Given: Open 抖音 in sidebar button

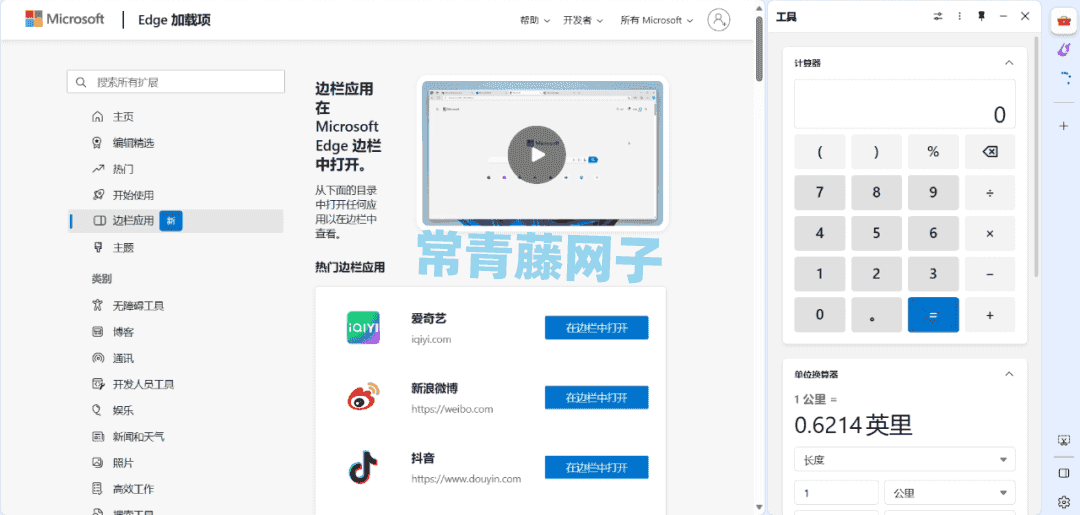Looking at the screenshot, I should 596,467.
